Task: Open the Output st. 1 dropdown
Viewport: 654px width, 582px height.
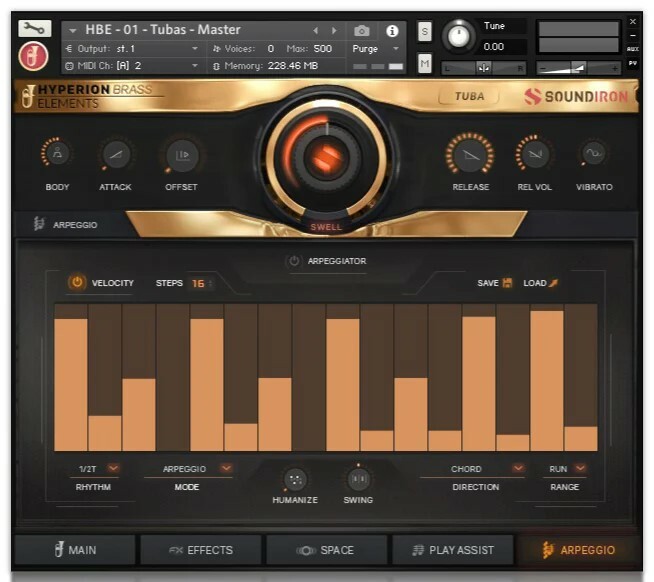Action: pyautogui.click(x=132, y=49)
